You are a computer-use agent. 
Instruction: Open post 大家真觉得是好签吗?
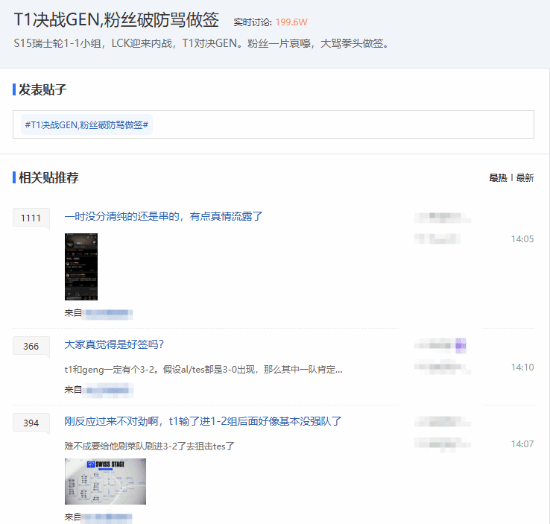[x=114, y=344]
